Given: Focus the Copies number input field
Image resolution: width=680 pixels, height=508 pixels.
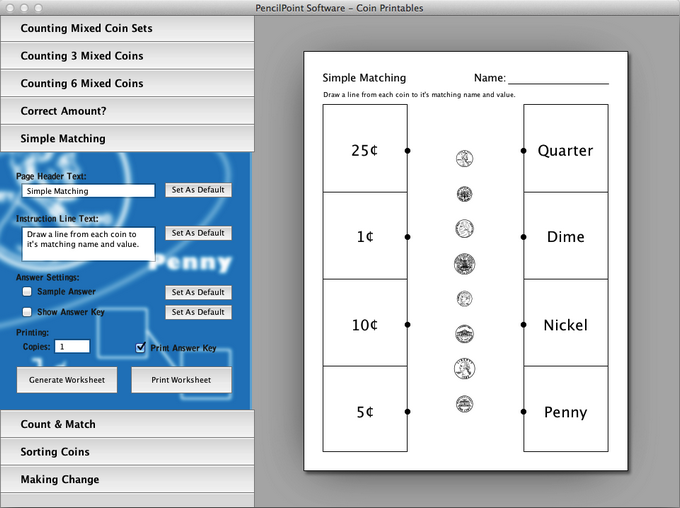Looking at the screenshot, I should 72,346.
